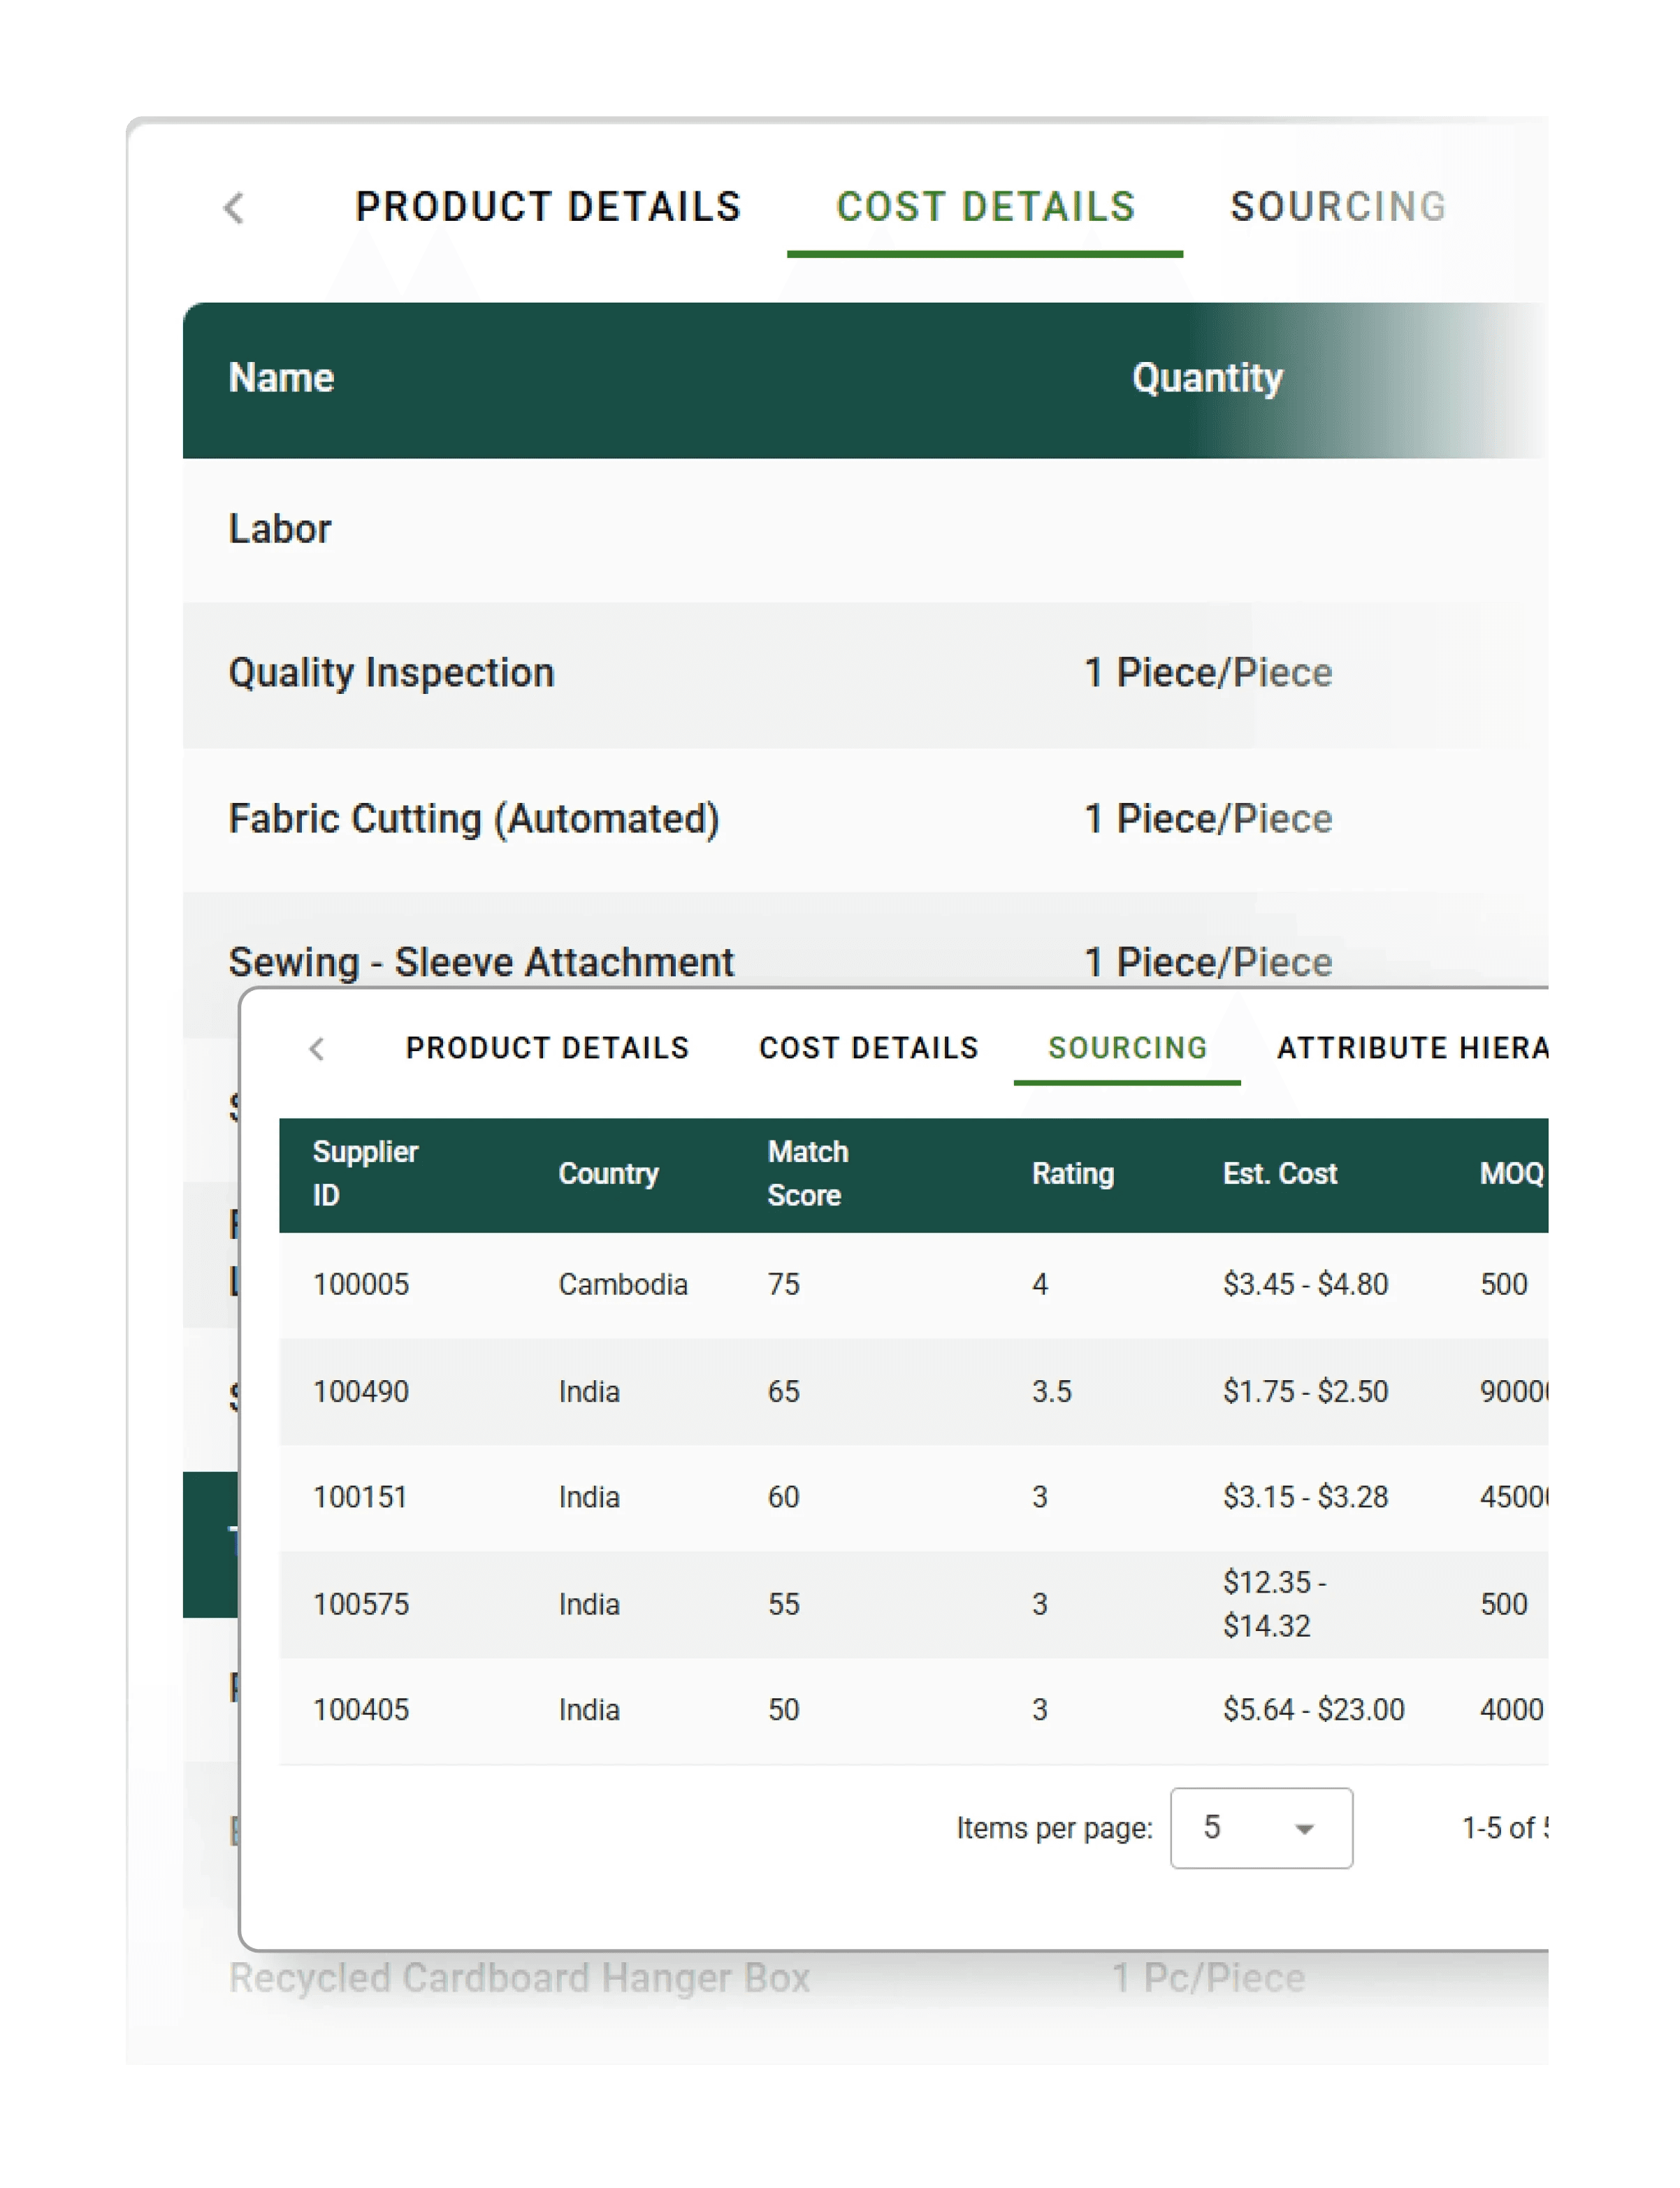Switch to the top Sourcing tab
The height and width of the screenshot is (2188, 1680).
[x=1337, y=207]
